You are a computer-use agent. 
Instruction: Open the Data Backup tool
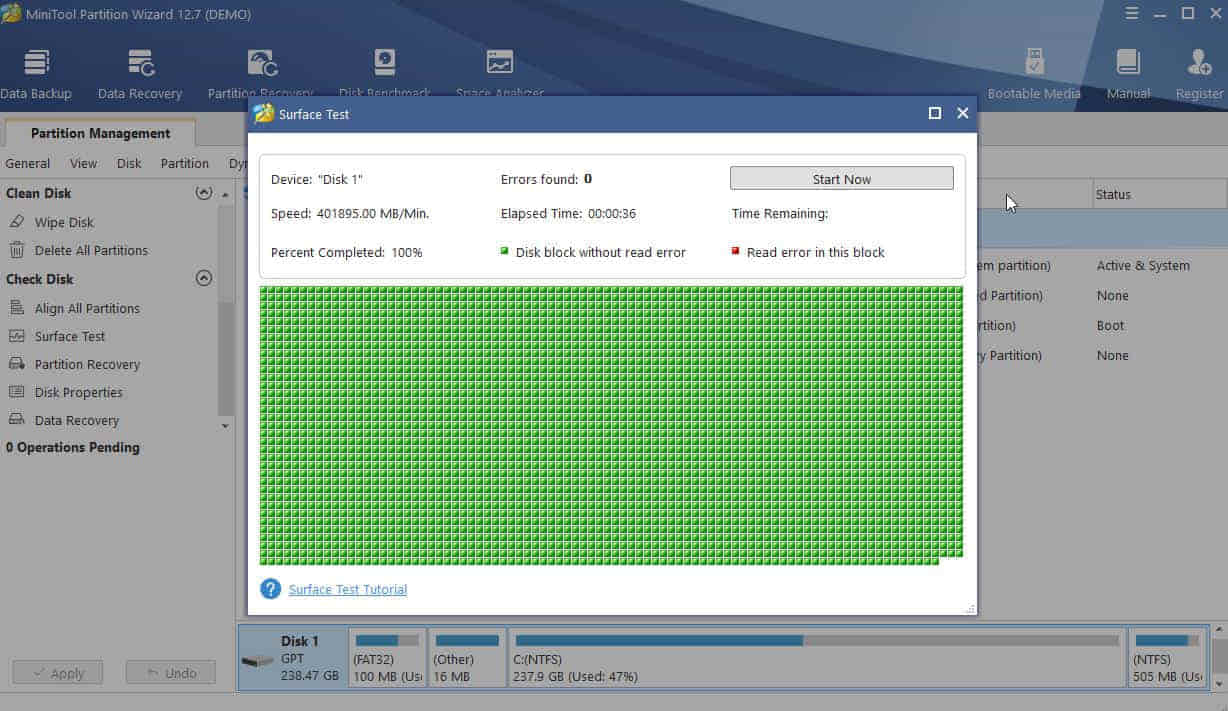click(36, 70)
